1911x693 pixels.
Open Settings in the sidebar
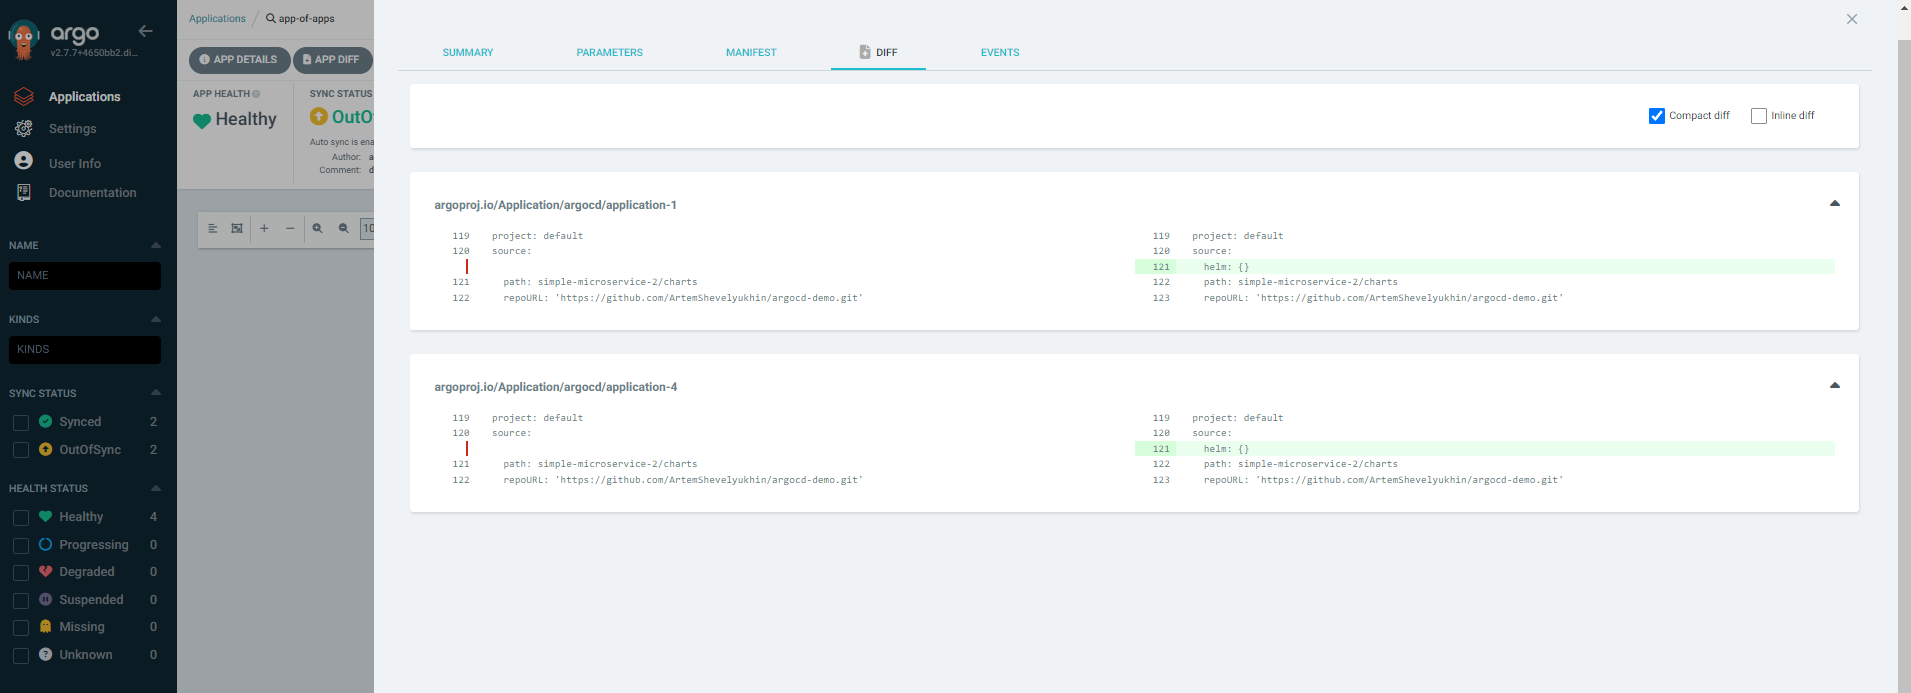(x=72, y=129)
